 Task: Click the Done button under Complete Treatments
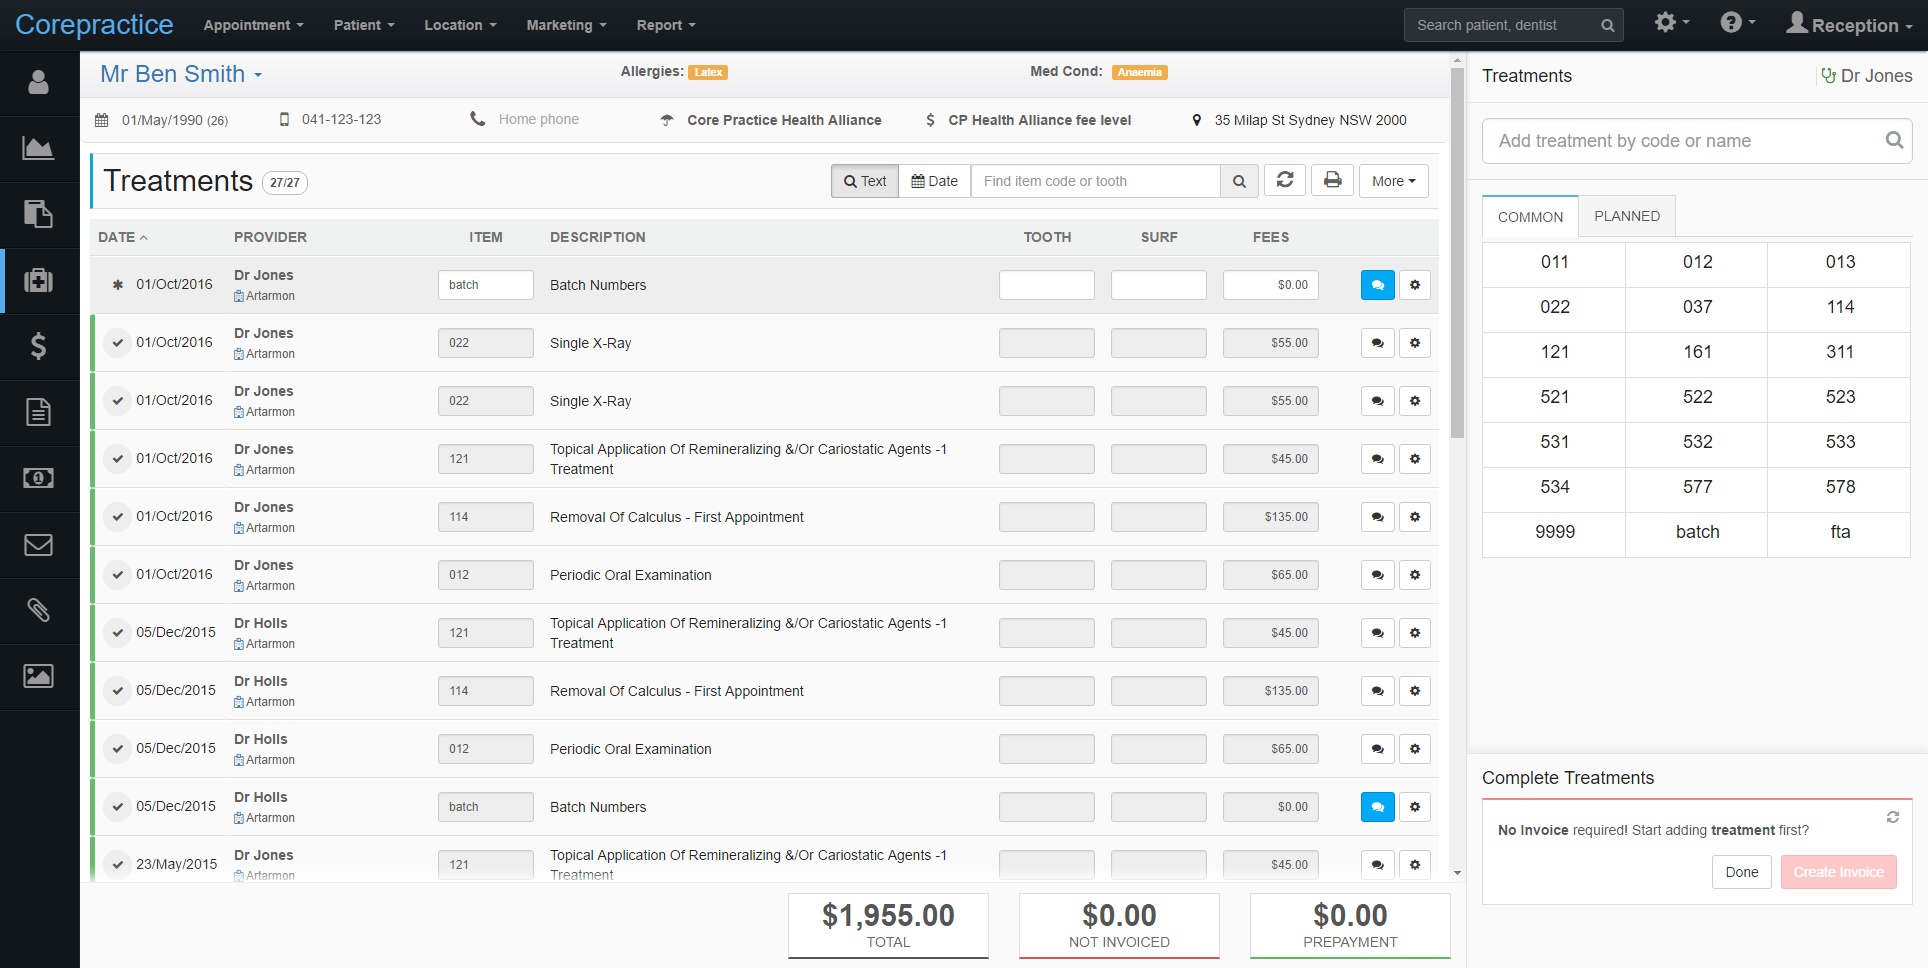tap(1741, 872)
